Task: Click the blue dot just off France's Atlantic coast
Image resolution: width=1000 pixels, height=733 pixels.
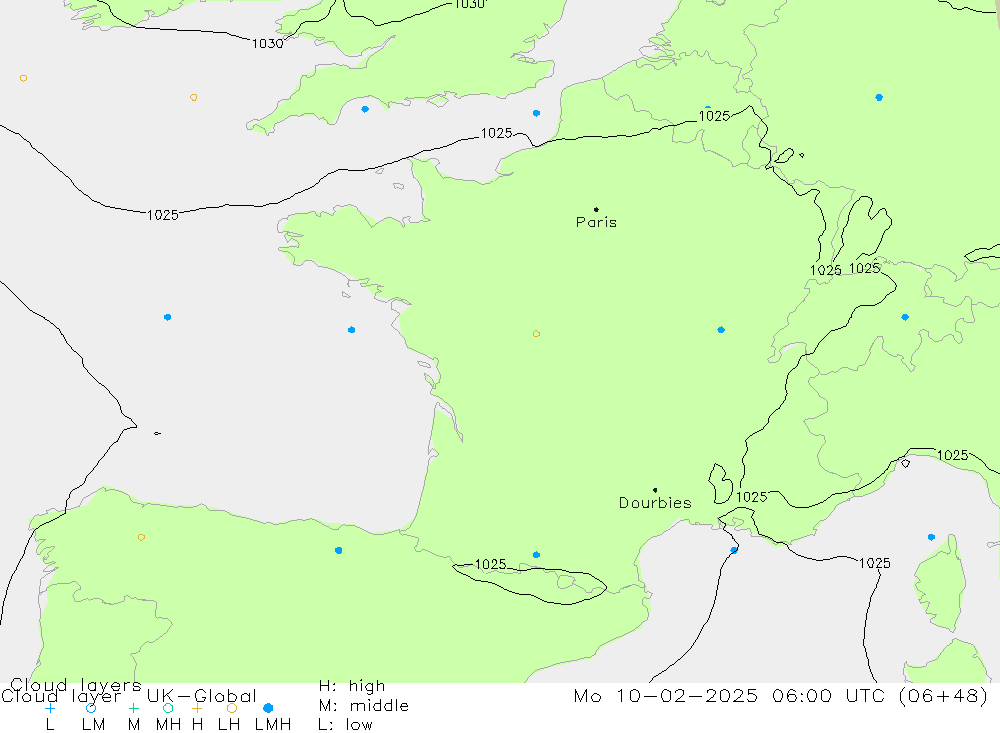Action: (x=351, y=330)
